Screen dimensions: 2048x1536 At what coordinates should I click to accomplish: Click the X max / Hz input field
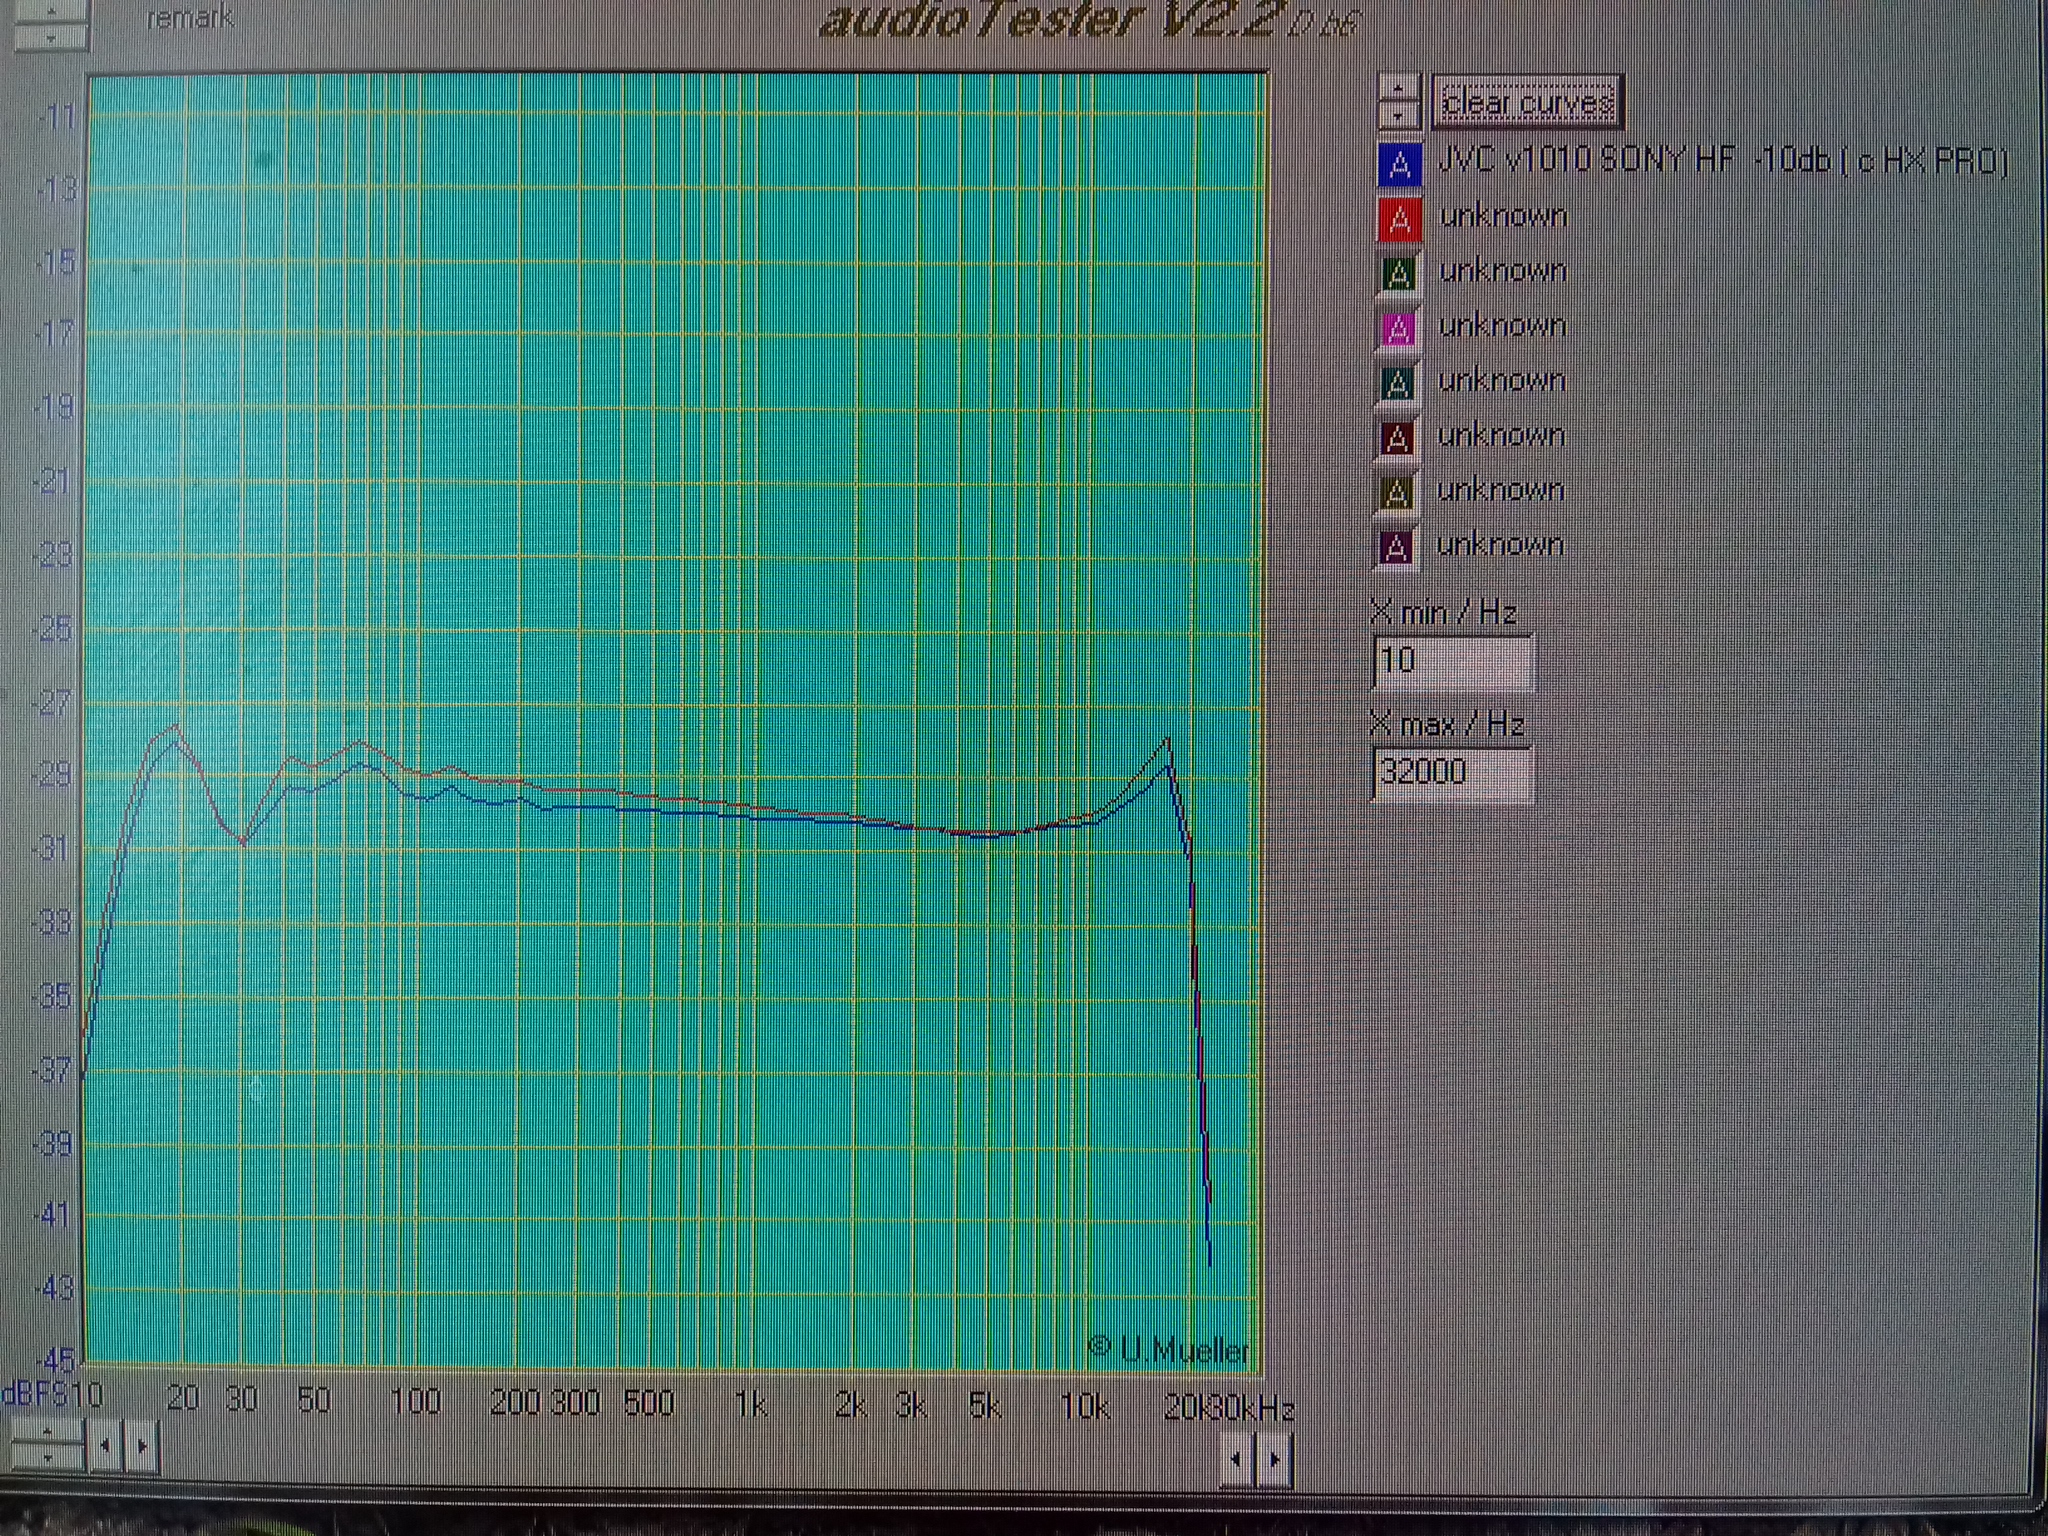[x=1450, y=773]
